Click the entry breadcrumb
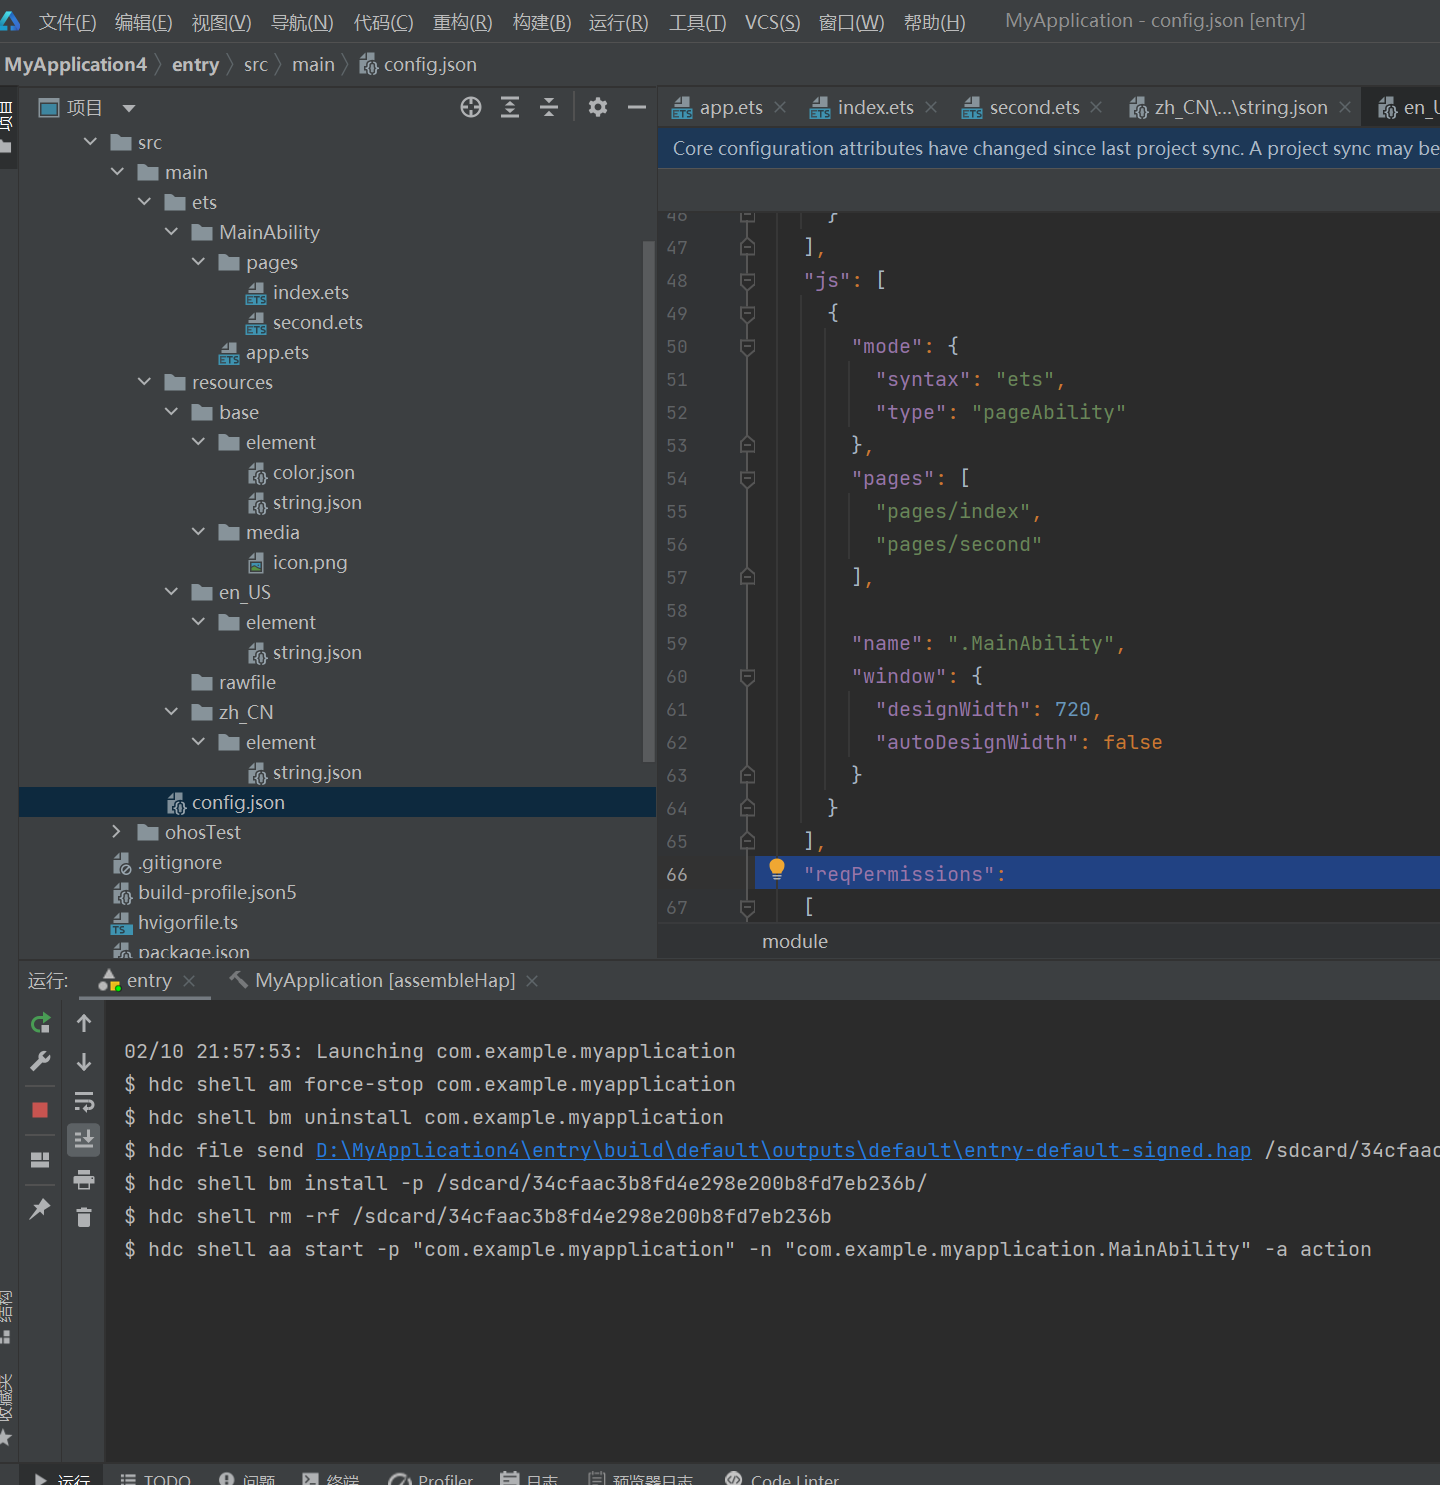The height and width of the screenshot is (1485, 1440). (x=195, y=65)
